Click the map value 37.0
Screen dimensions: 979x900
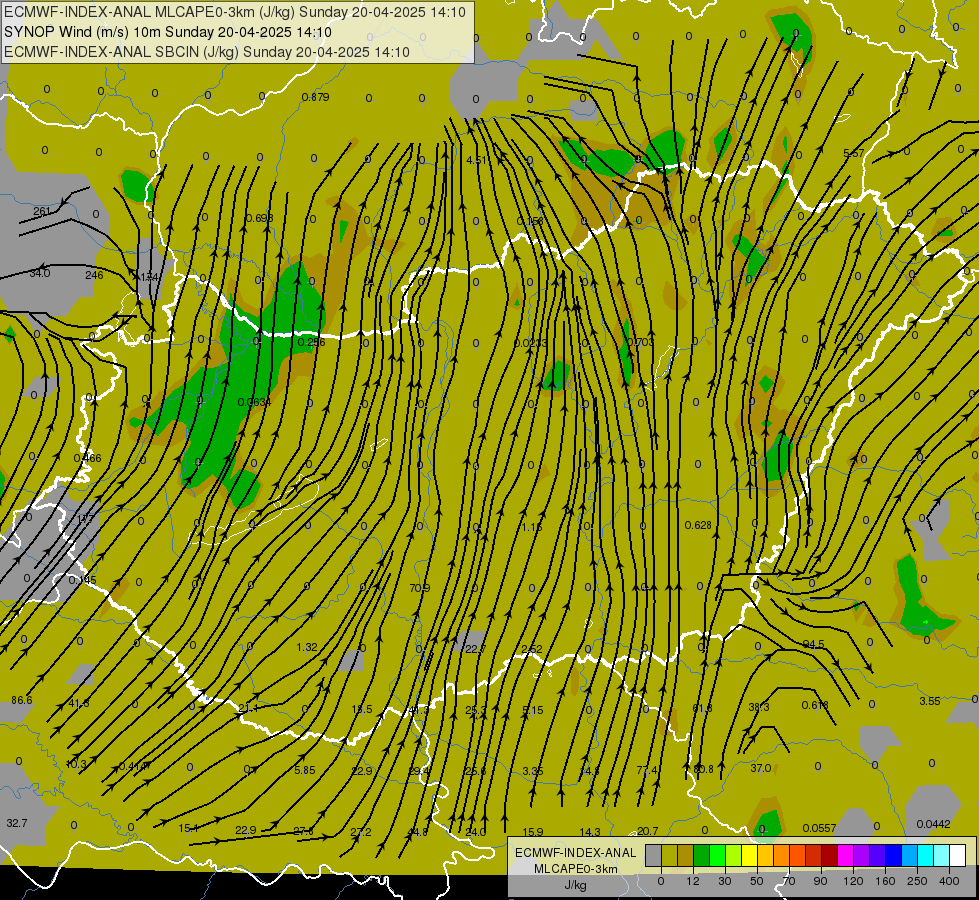click(760, 768)
